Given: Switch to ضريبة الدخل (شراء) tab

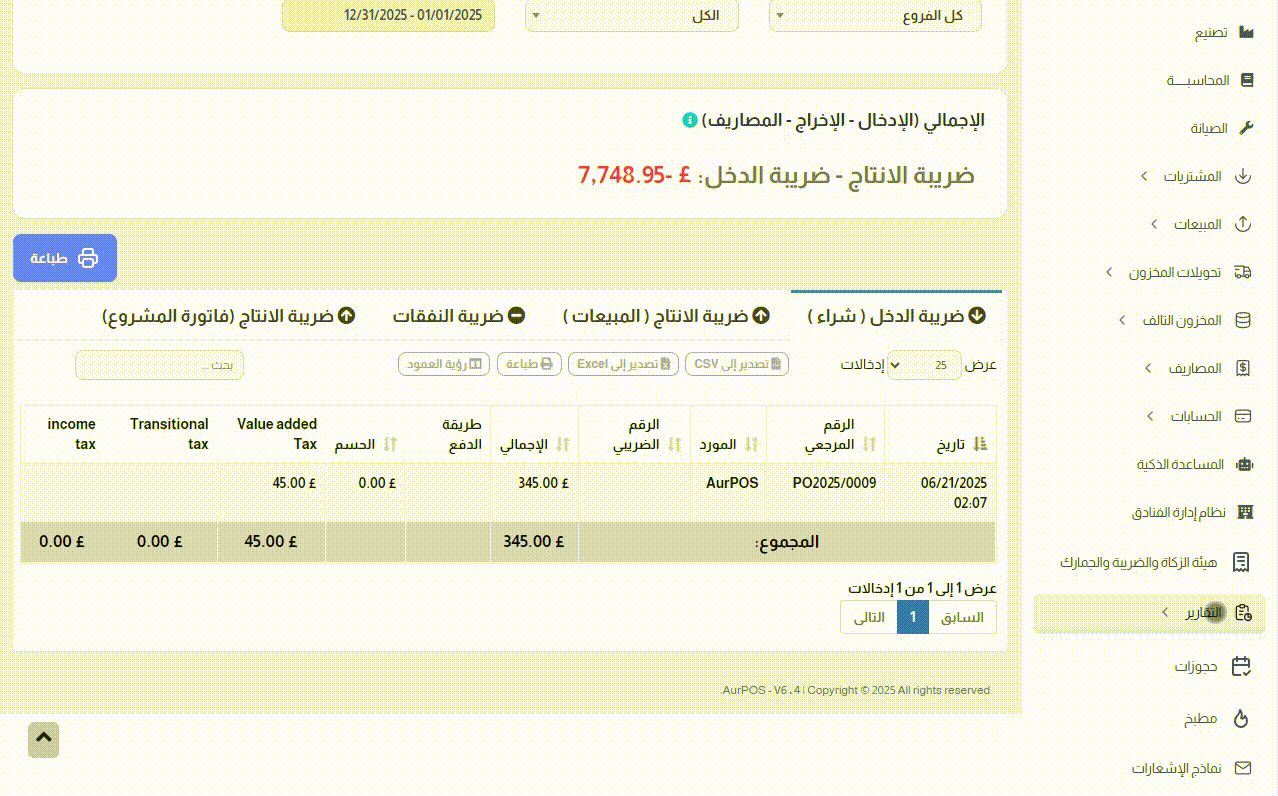Looking at the screenshot, I should click(x=896, y=316).
